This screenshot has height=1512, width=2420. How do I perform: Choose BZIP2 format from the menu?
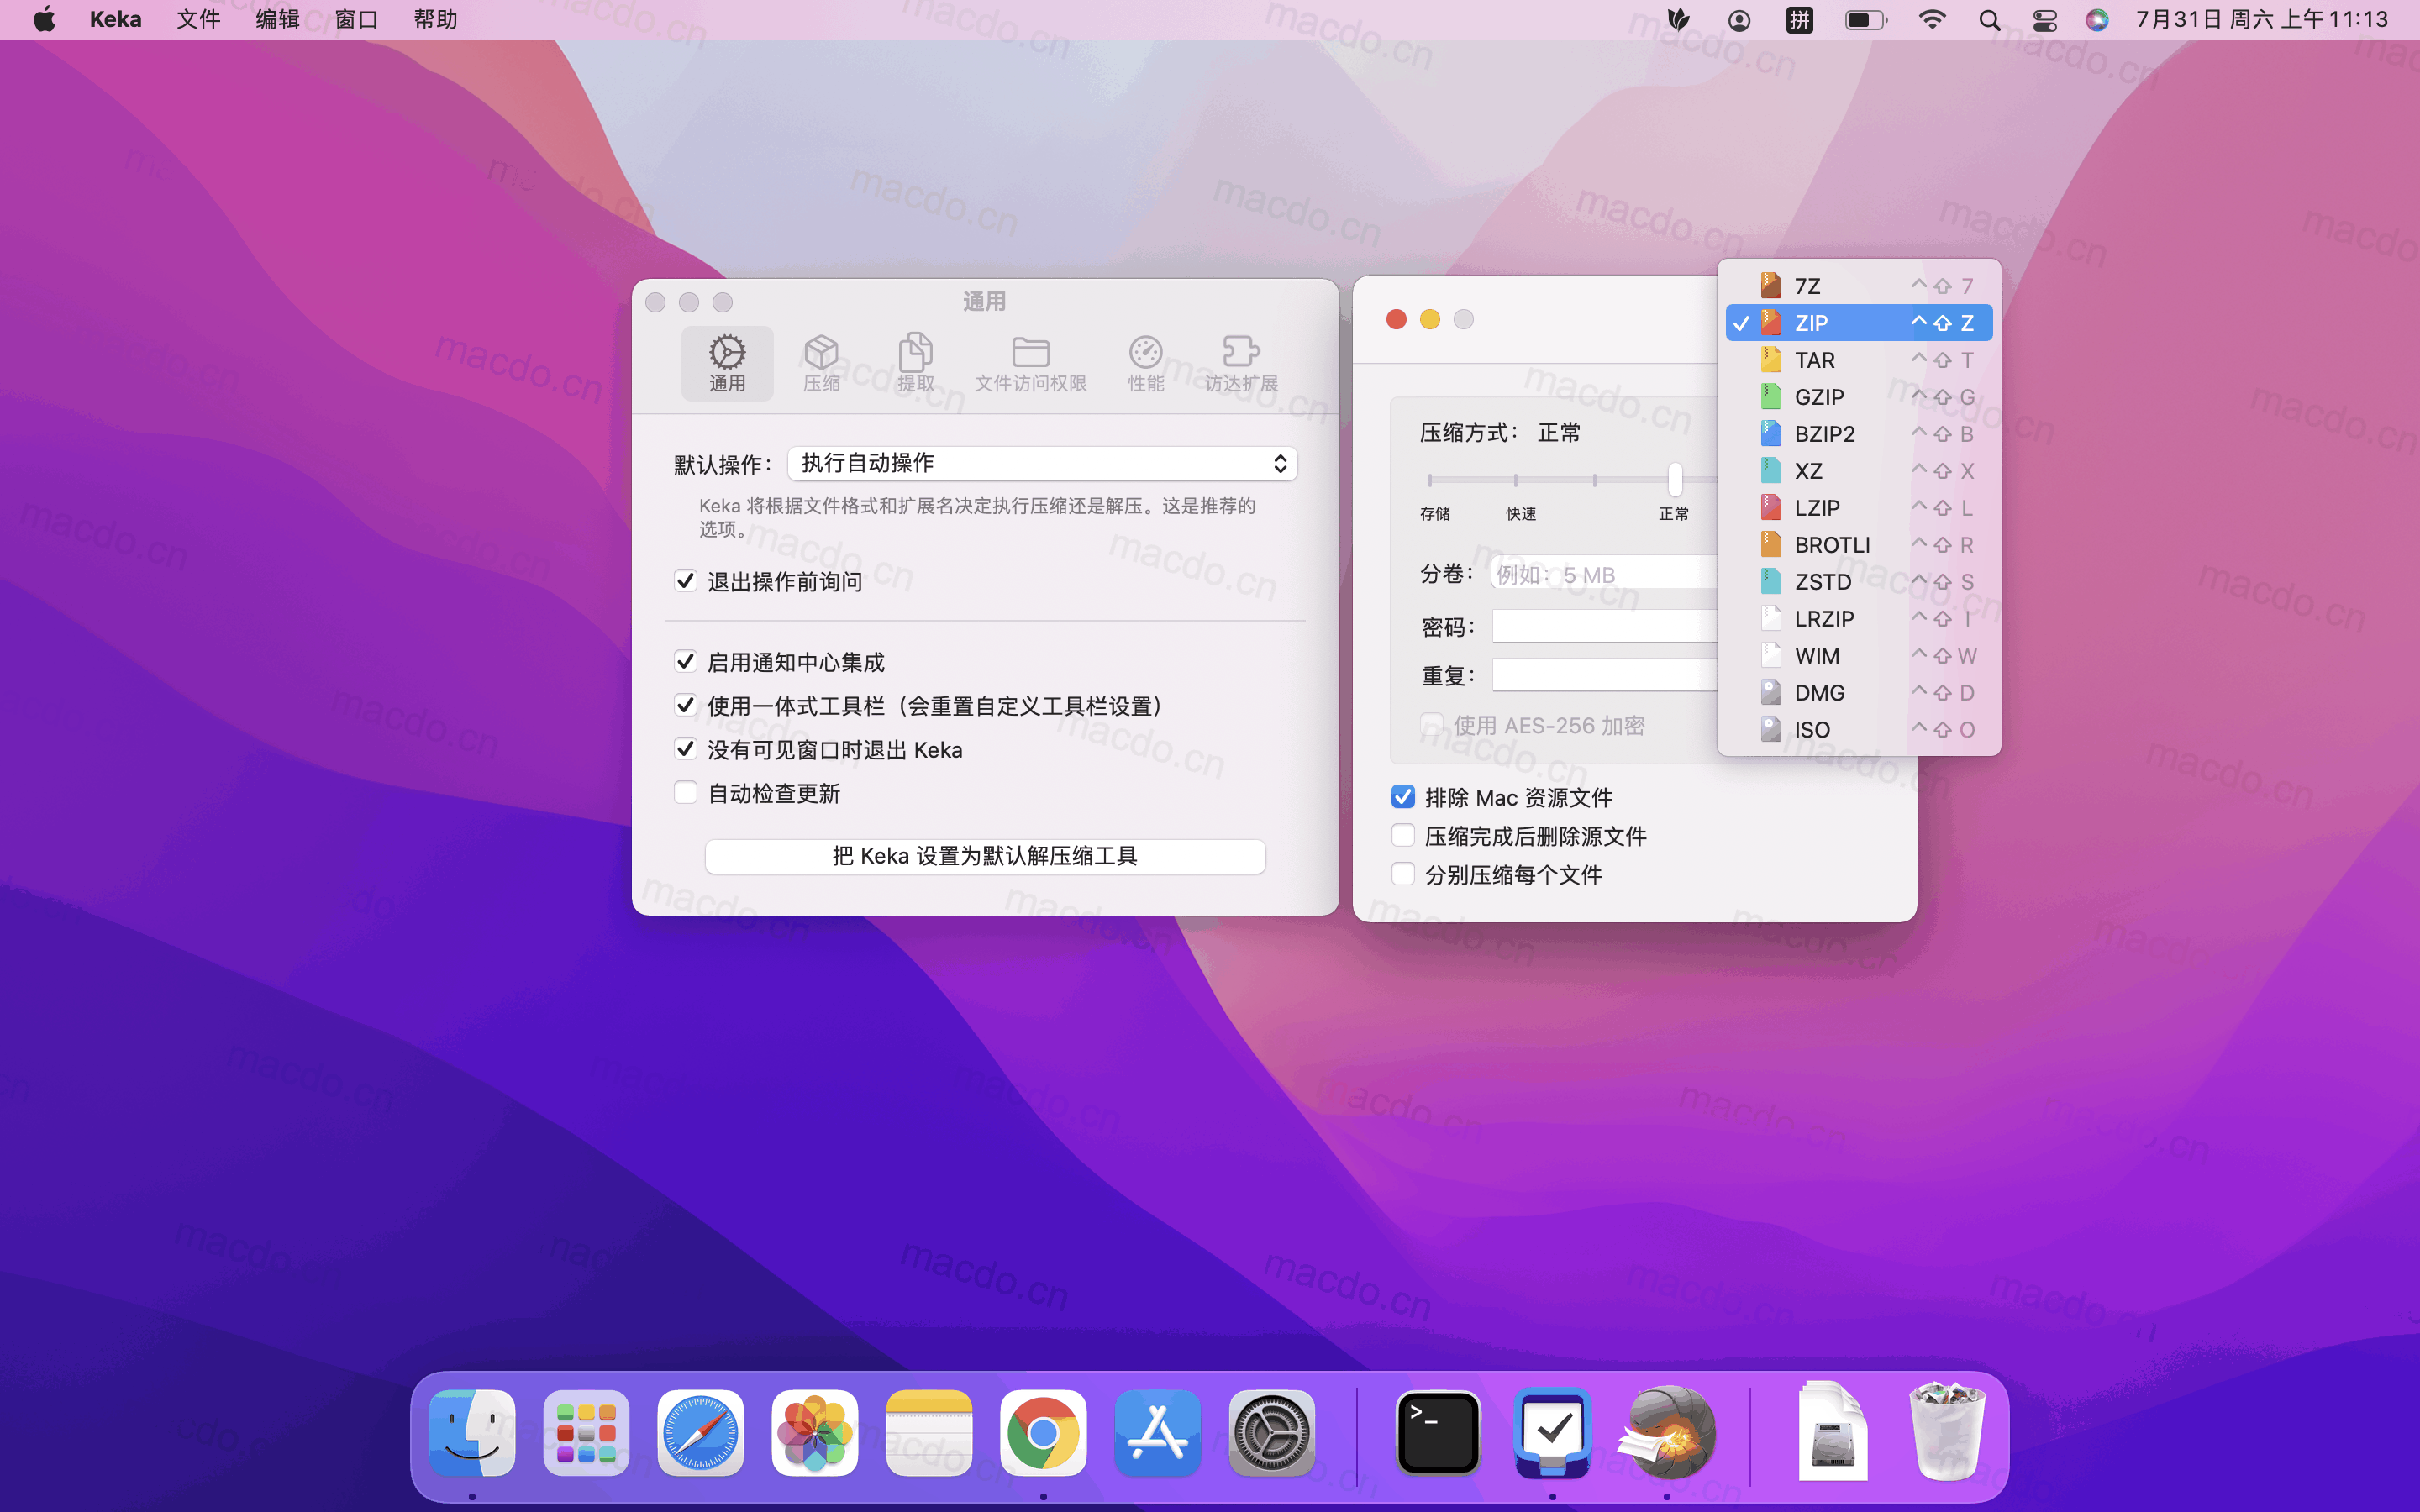click(1859, 434)
